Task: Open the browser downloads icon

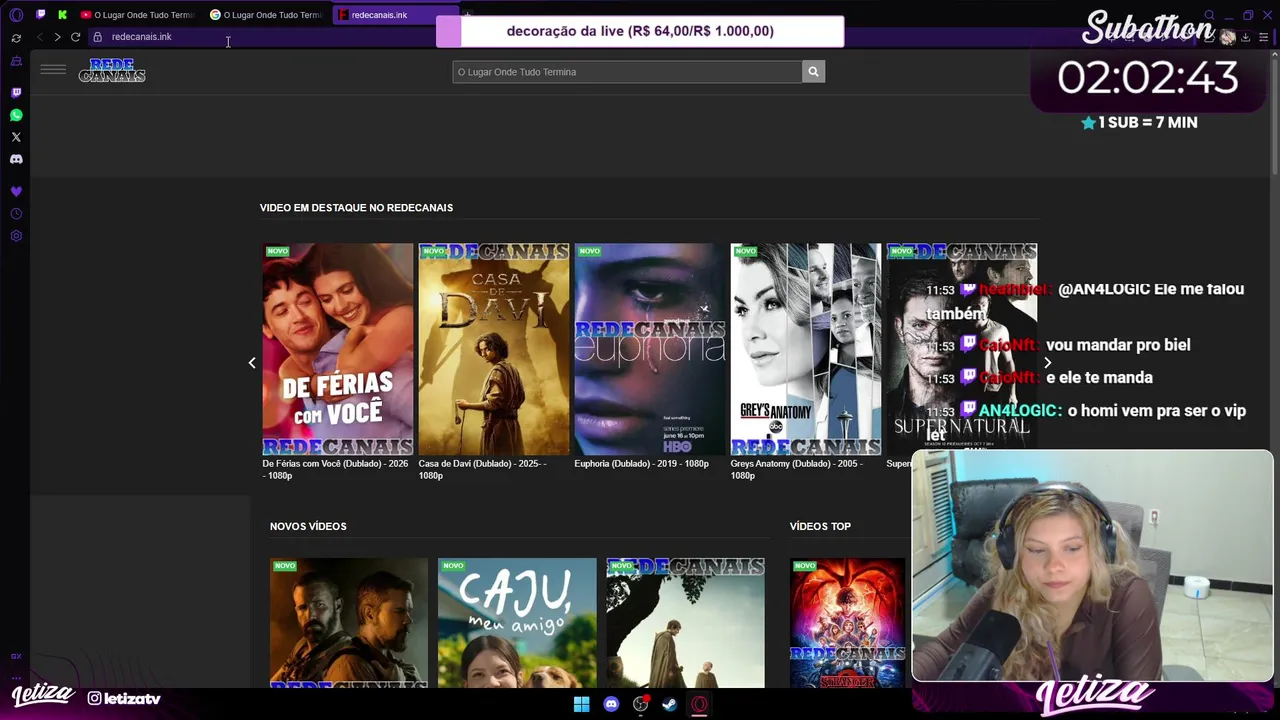Action: point(1245,37)
